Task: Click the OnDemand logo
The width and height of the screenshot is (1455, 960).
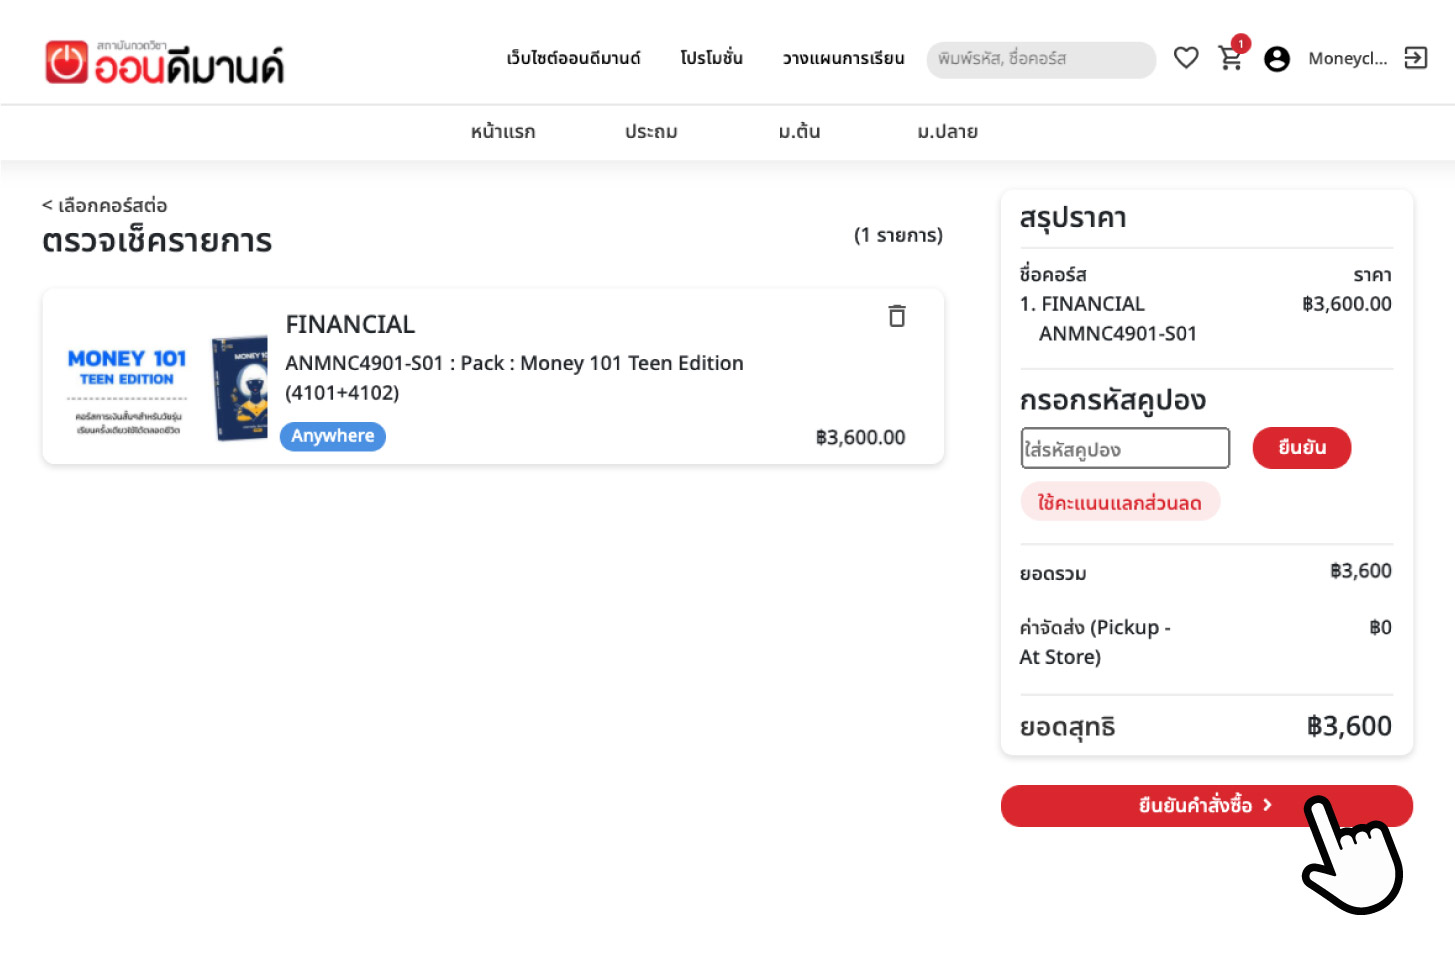Action: coord(165,62)
